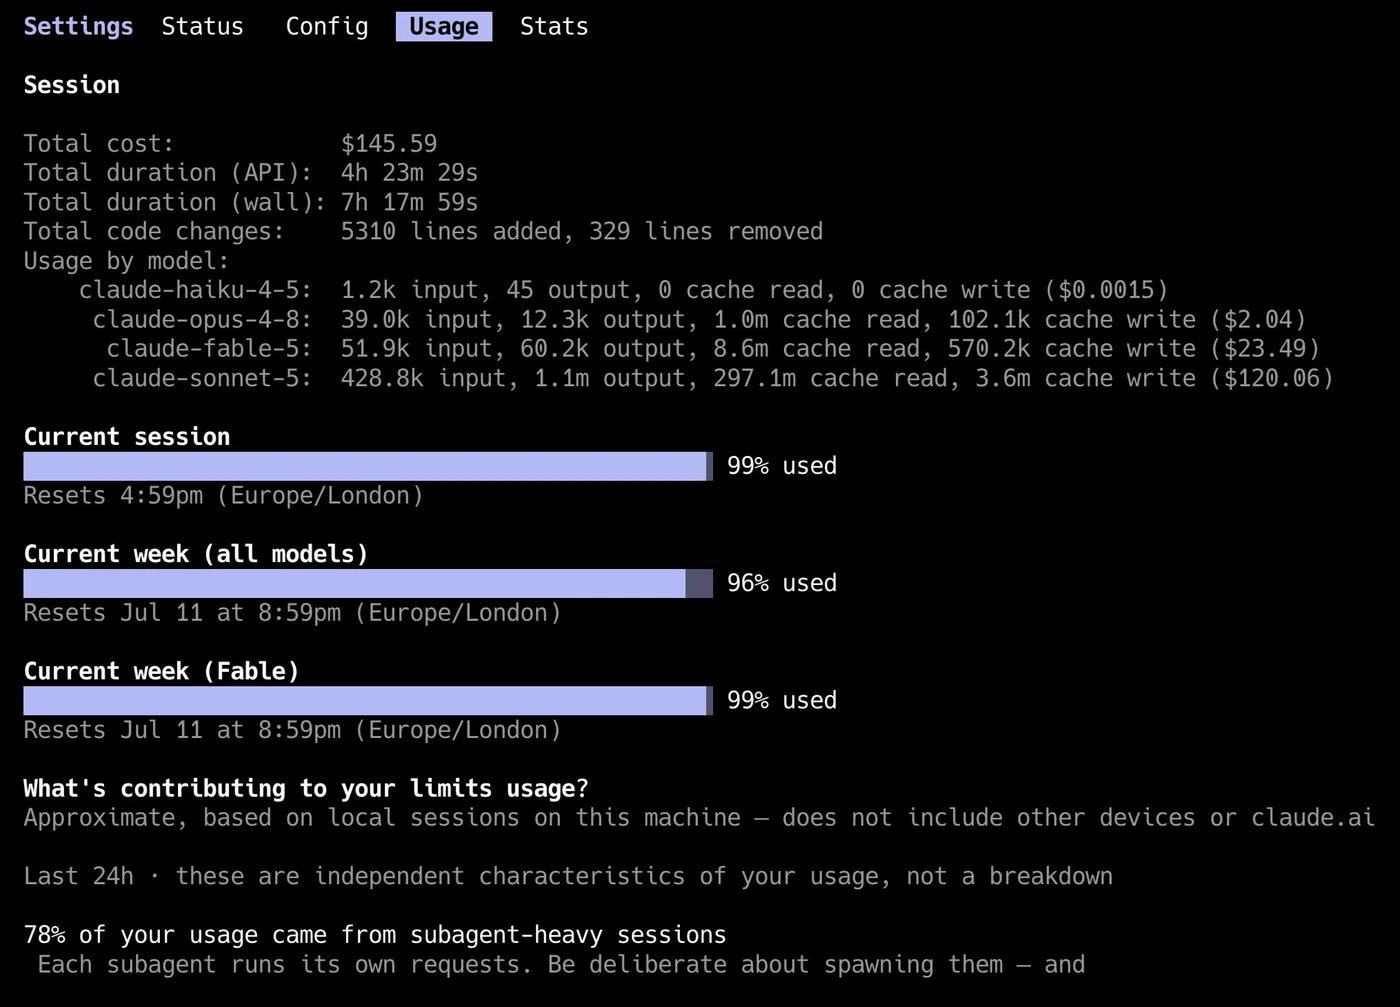Click the "Each subagent runs its own requests" tip
This screenshot has height=1007, width=1400.
click(561, 964)
